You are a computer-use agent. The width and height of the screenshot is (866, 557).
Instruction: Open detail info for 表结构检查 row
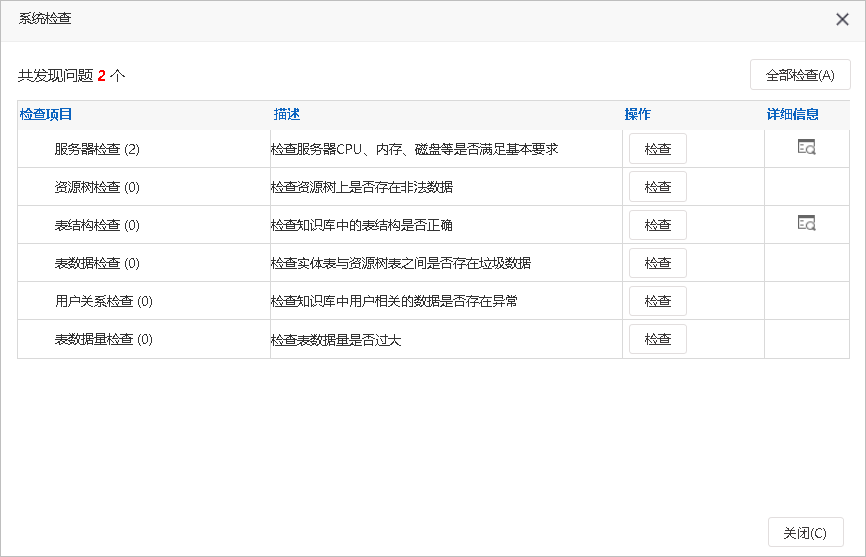[806, 223]
